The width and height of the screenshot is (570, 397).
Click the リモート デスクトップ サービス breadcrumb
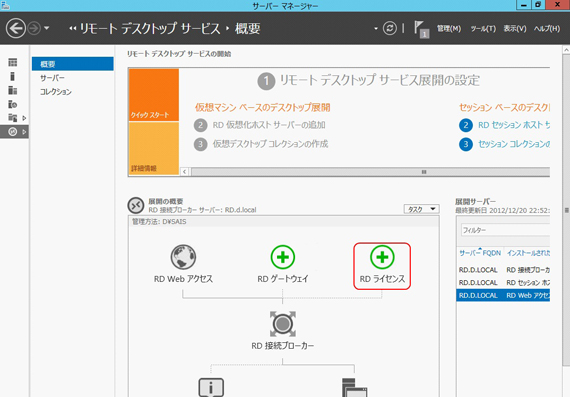pos(150,28)
